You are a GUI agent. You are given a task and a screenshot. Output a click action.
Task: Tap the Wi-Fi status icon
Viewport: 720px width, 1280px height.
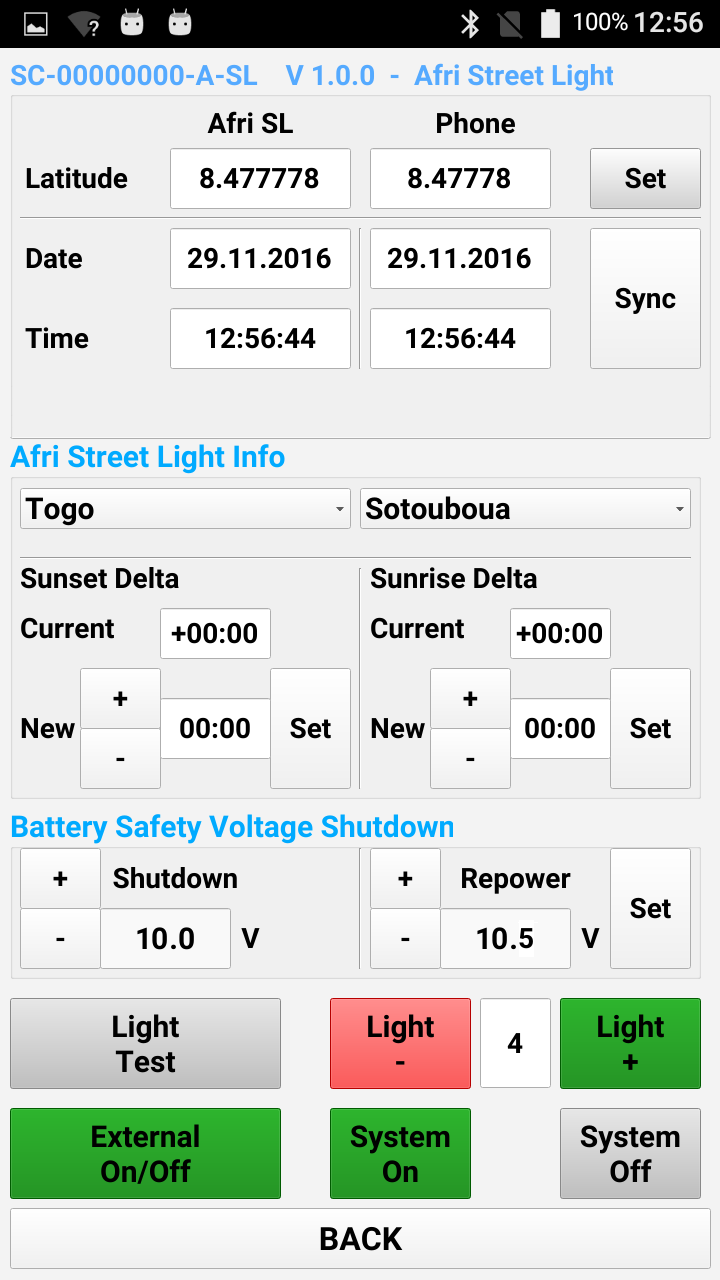[84, 24]
